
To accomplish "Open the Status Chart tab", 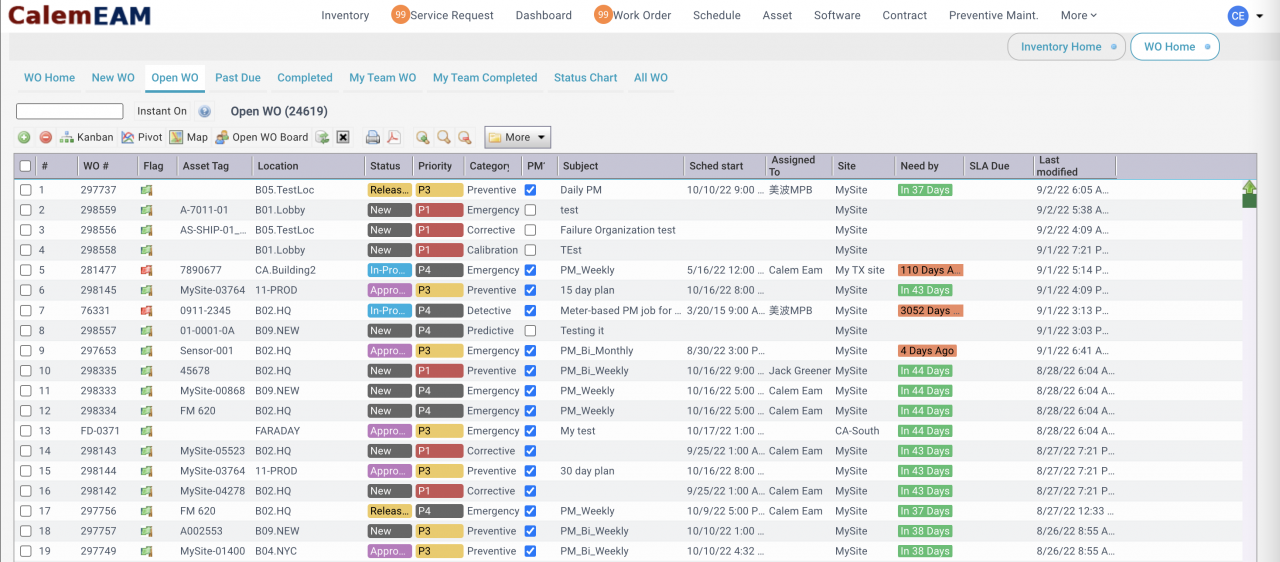I will 585,77.
